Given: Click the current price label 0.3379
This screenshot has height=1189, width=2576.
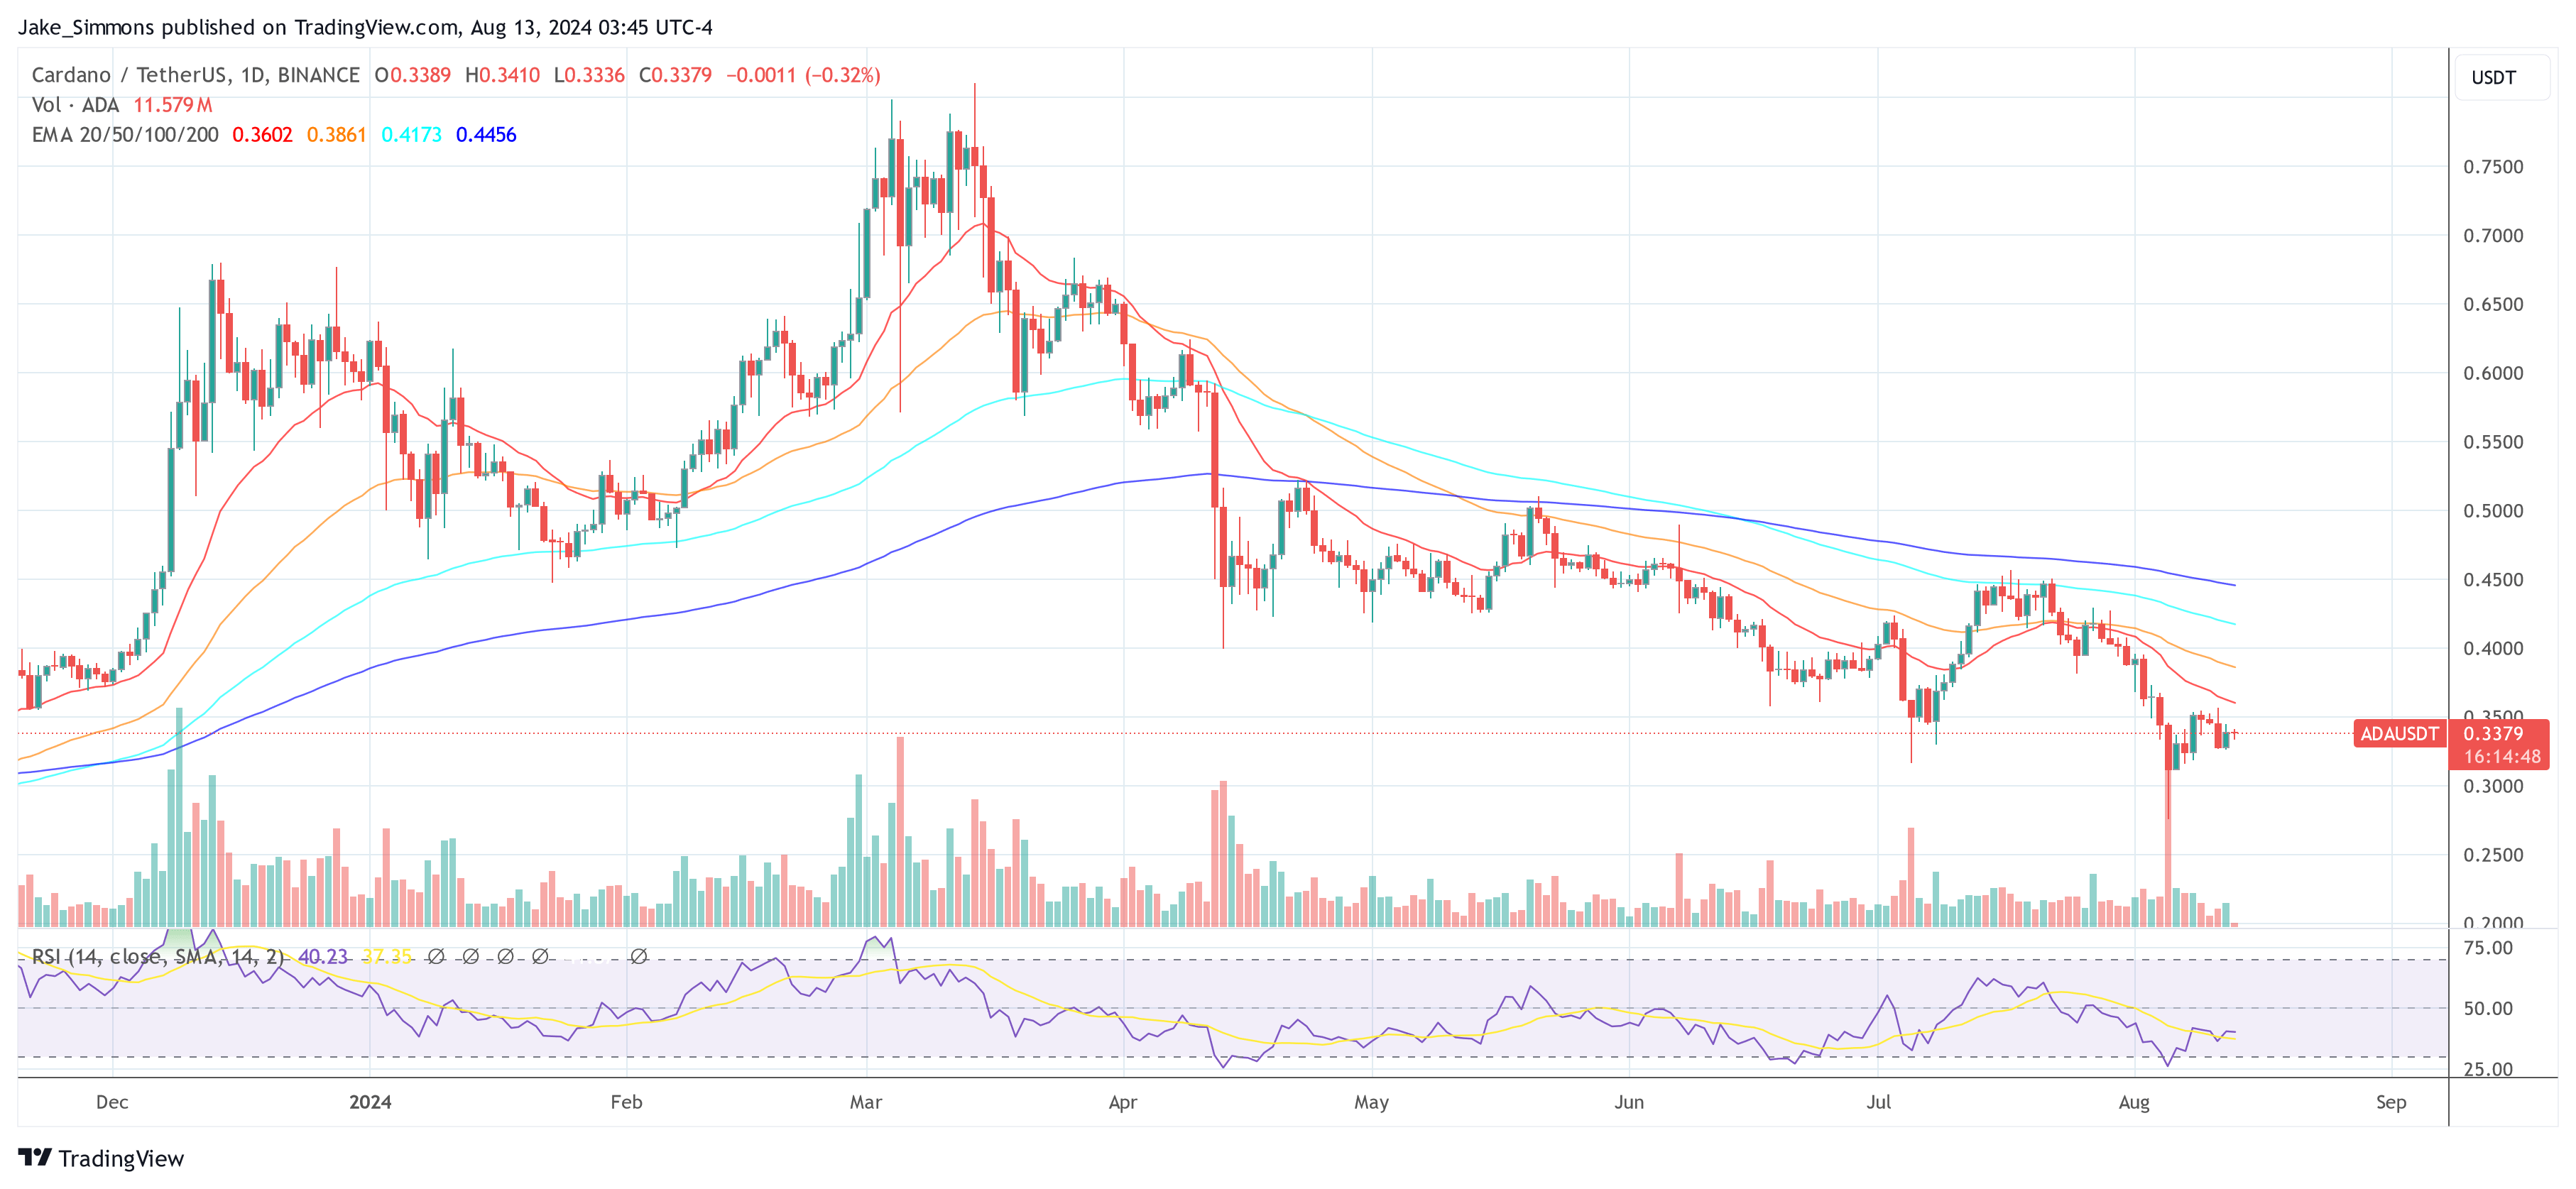Looking at the screenshot, I should click(x=2493, y=733).
